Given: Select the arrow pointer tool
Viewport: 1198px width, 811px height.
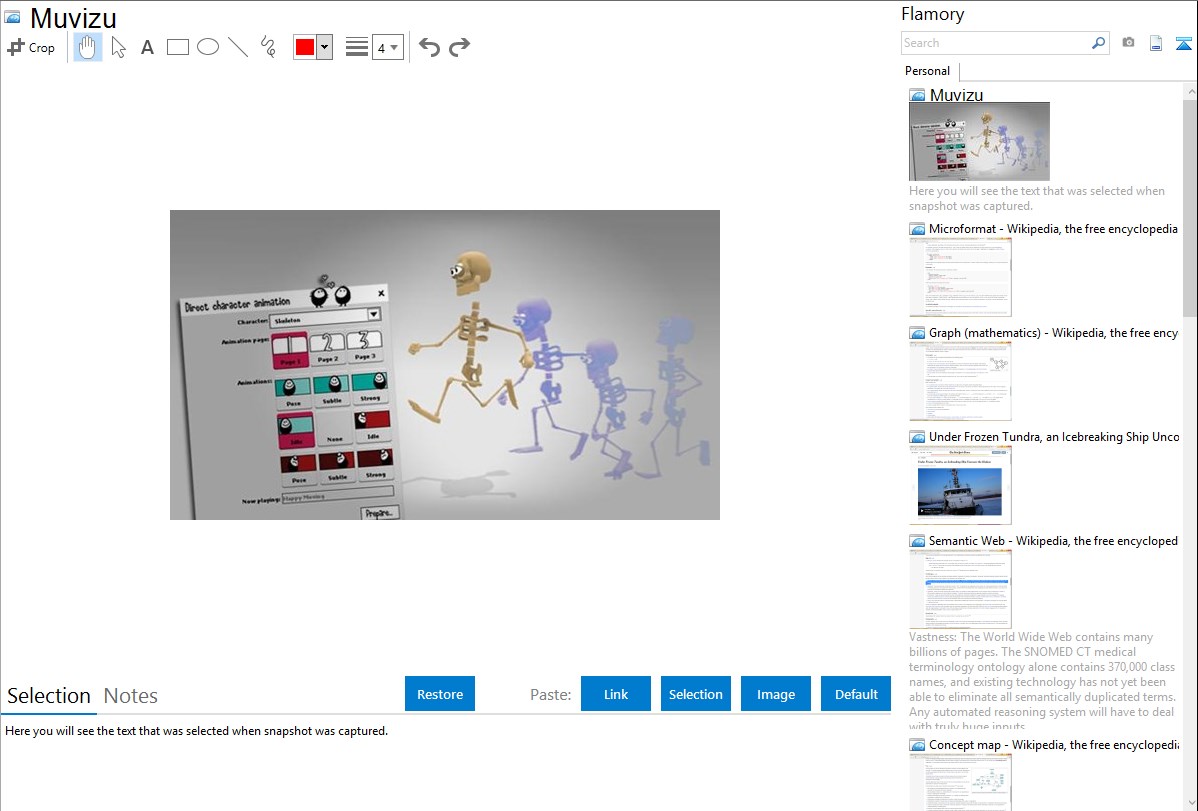Looking at the screenshot, I should tap(118, 47).
